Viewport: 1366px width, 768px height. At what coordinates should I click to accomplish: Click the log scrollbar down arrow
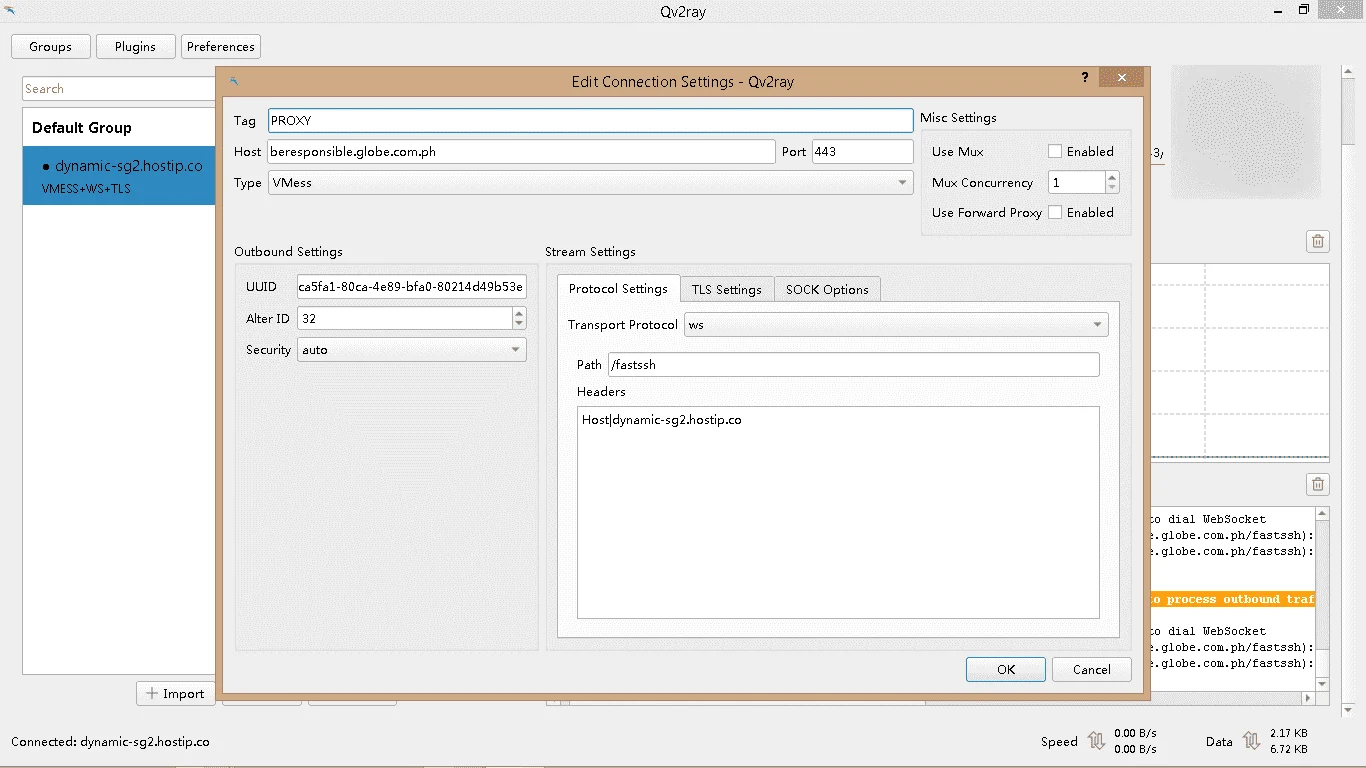pos(1322,684)
